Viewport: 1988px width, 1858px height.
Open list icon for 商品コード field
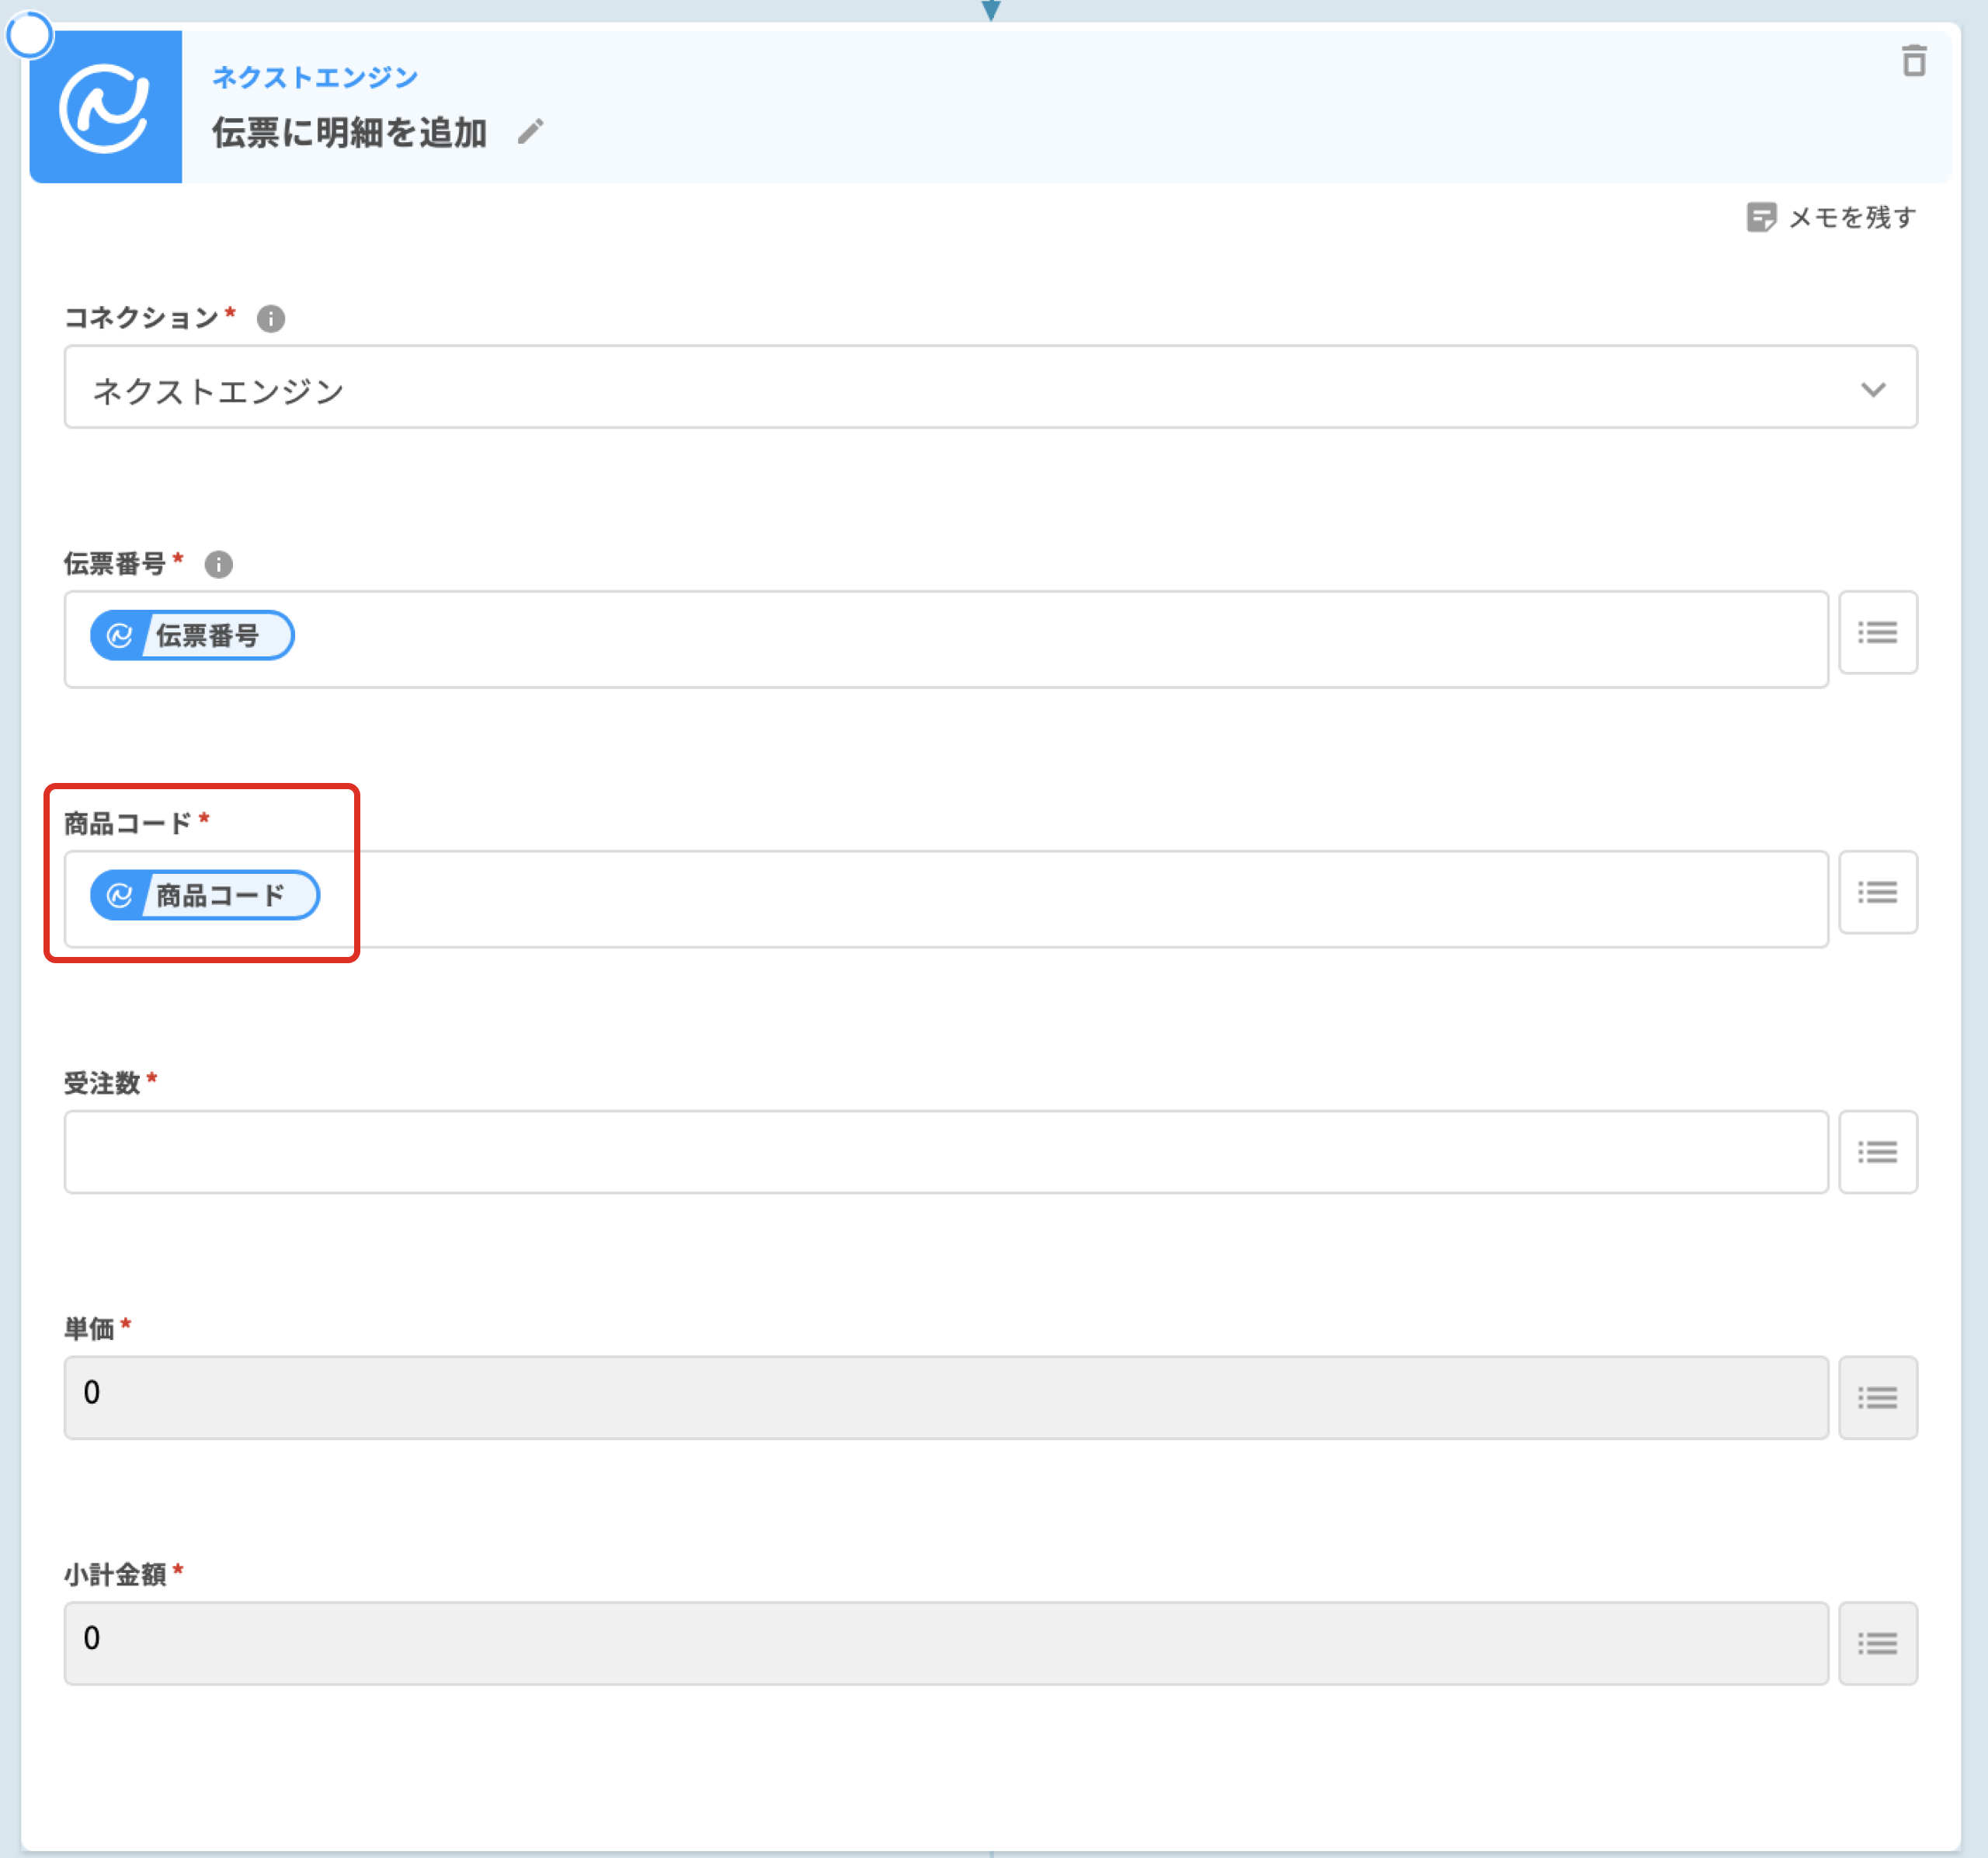coord(1877,893)
